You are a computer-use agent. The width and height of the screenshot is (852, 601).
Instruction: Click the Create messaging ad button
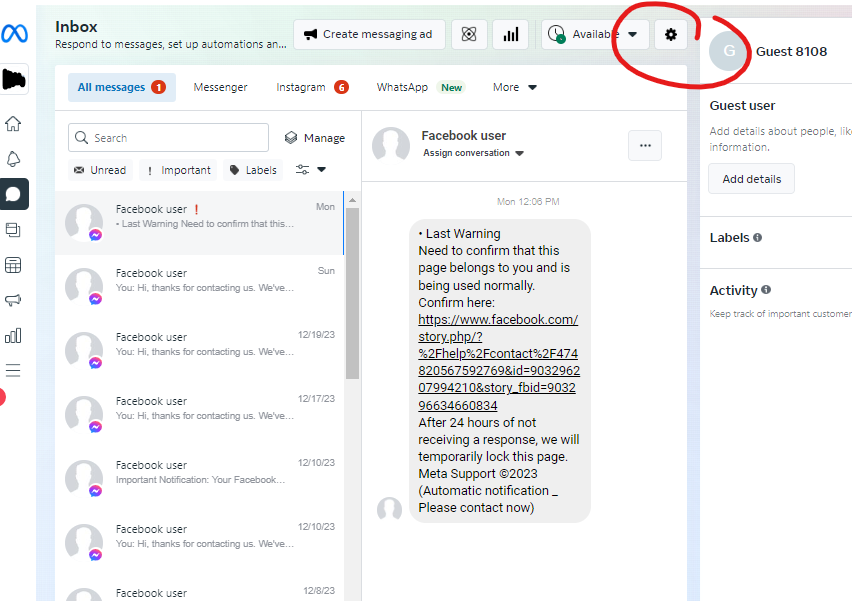(369, 34)
